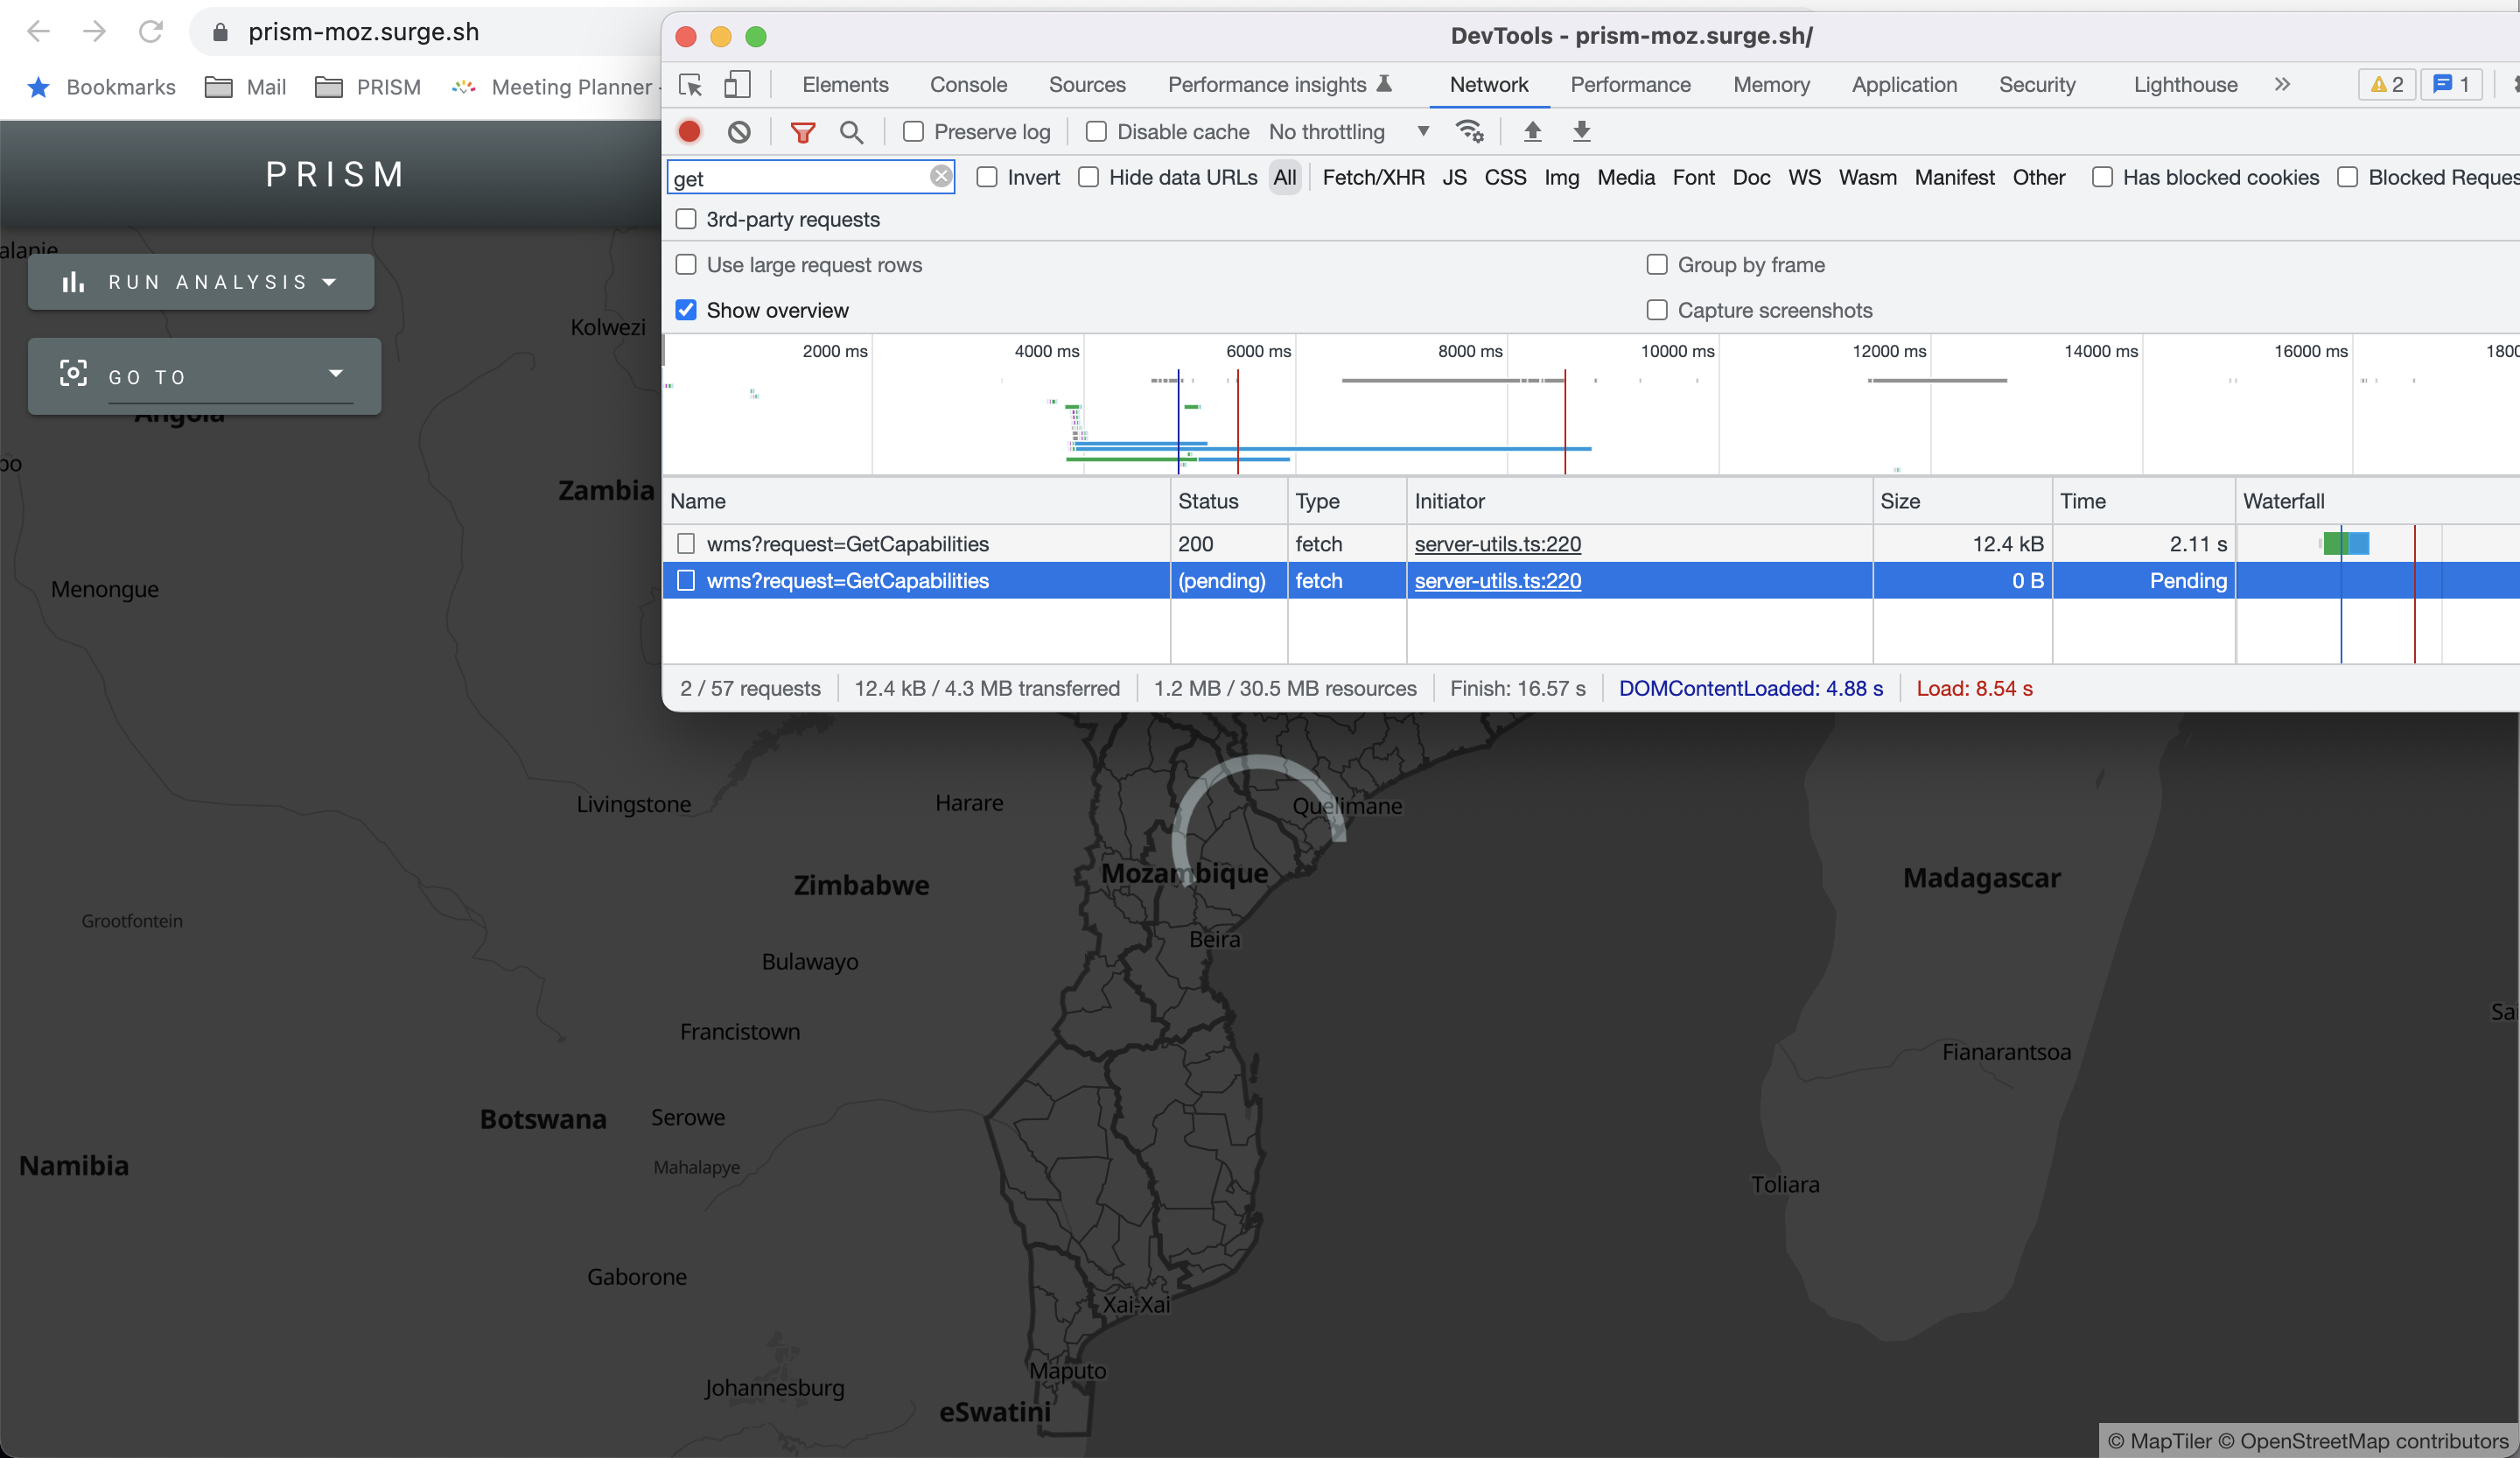The width and height of the screenshot is (2520, 1458).
Task: Filter by the Fetch/XHR type
Action: [1373, 177]
